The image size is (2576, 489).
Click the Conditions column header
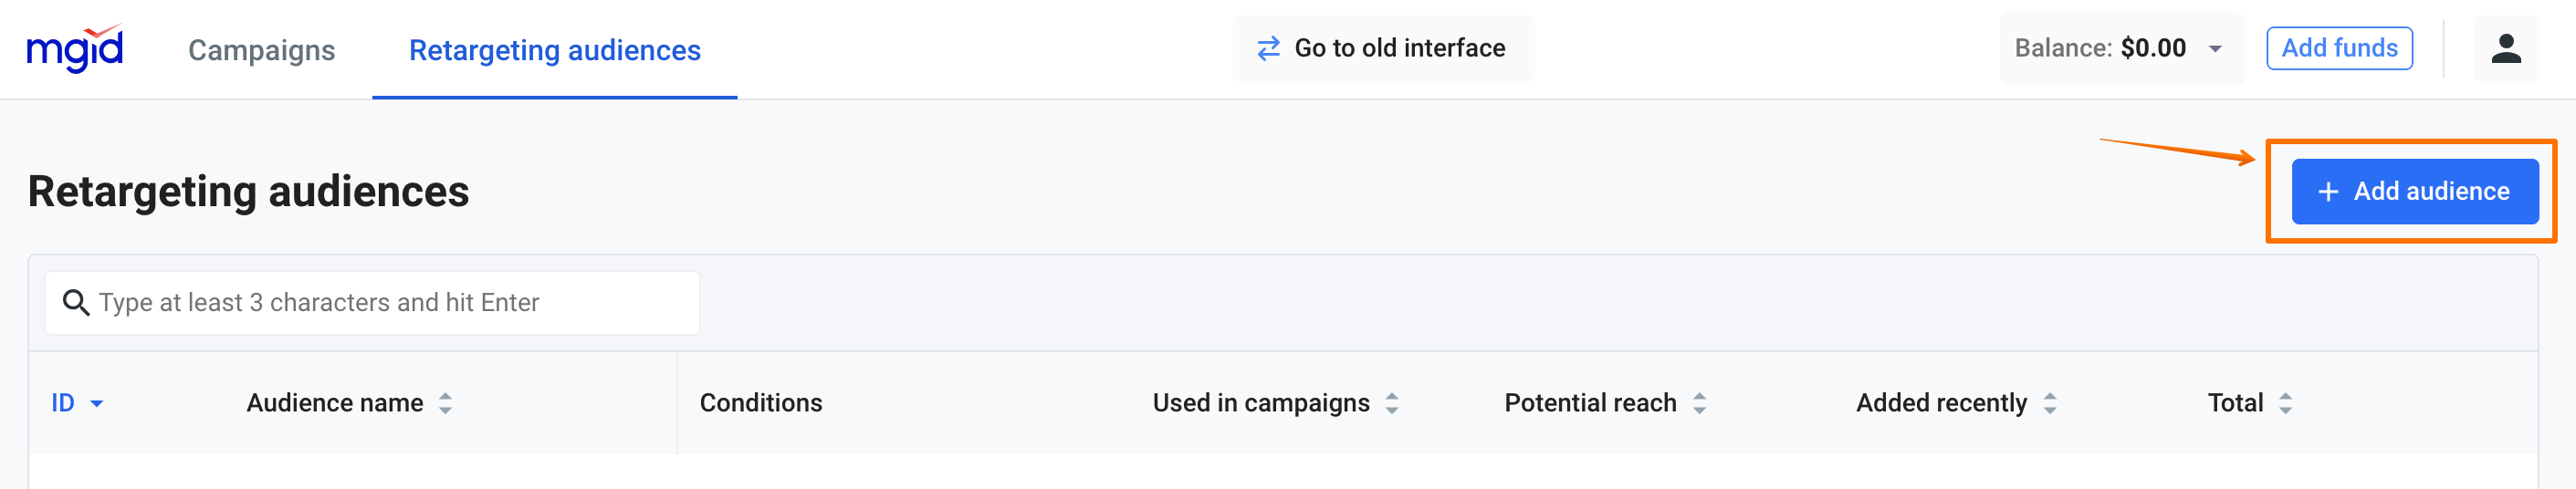coord(760,403)
